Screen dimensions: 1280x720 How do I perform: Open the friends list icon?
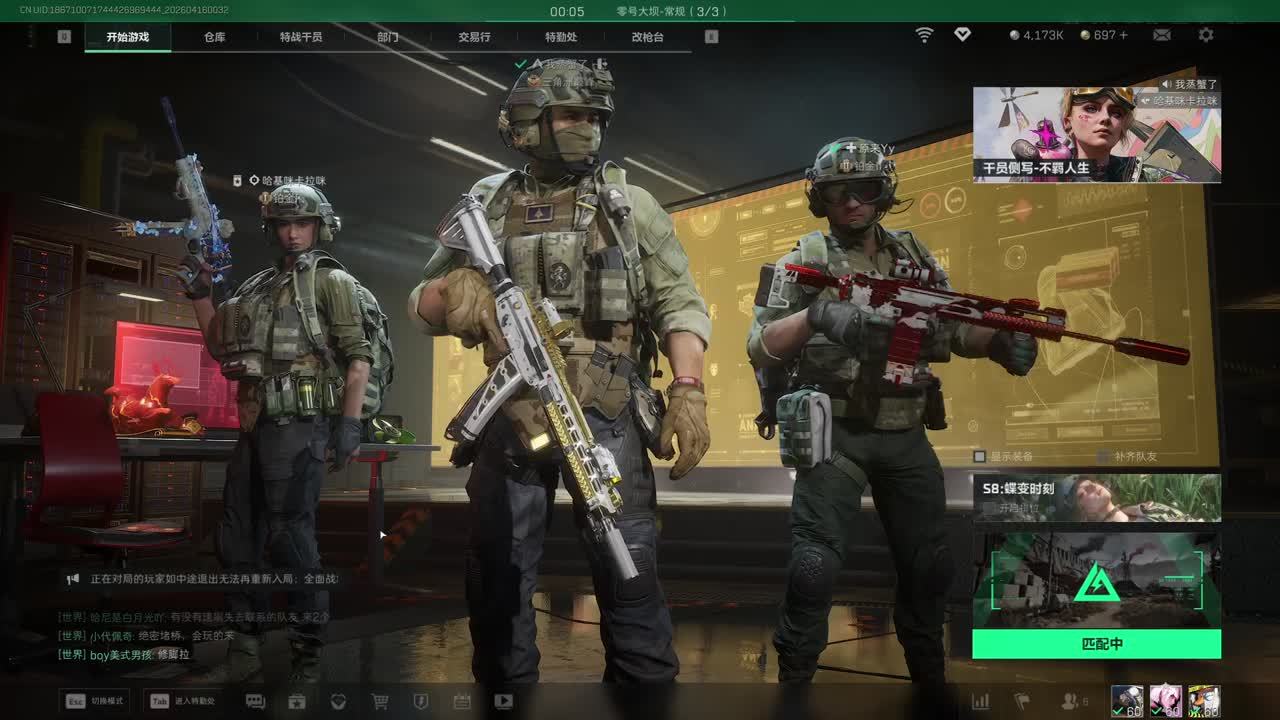(x=1070, y=701)
